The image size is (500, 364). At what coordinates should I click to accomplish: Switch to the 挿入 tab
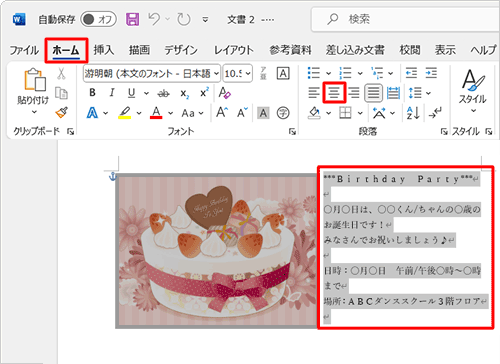[x=104, y=50]
